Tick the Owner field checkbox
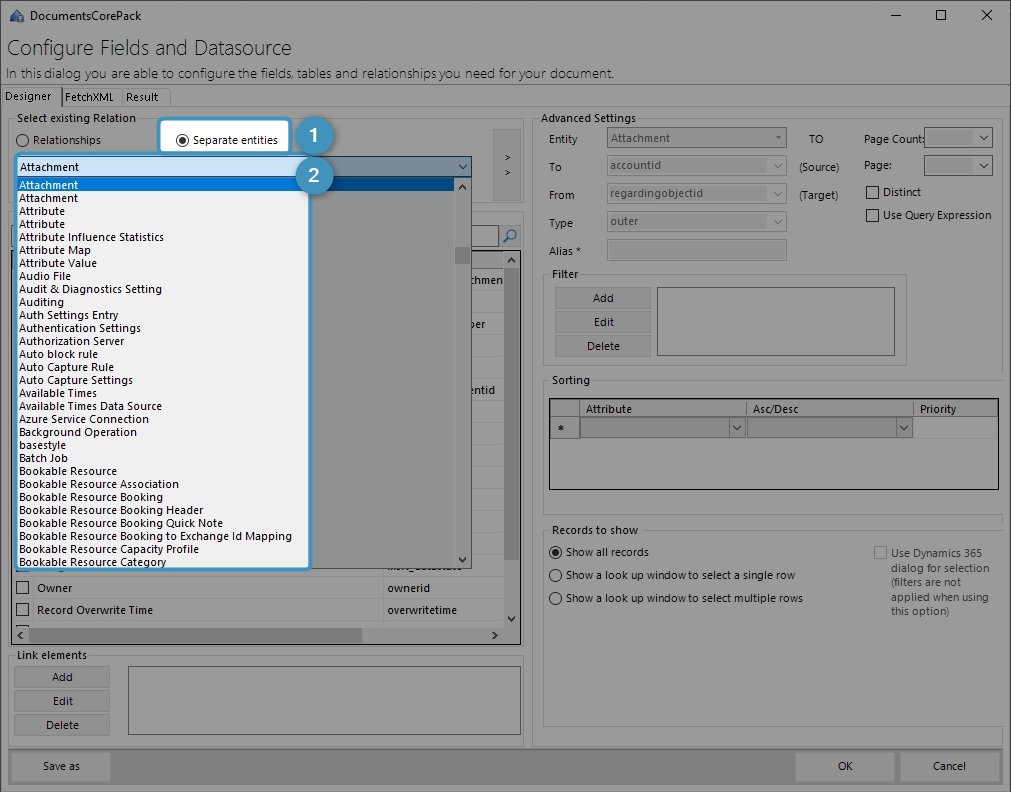This screenshot has width=1011, height=792. [x=23, y=588]
